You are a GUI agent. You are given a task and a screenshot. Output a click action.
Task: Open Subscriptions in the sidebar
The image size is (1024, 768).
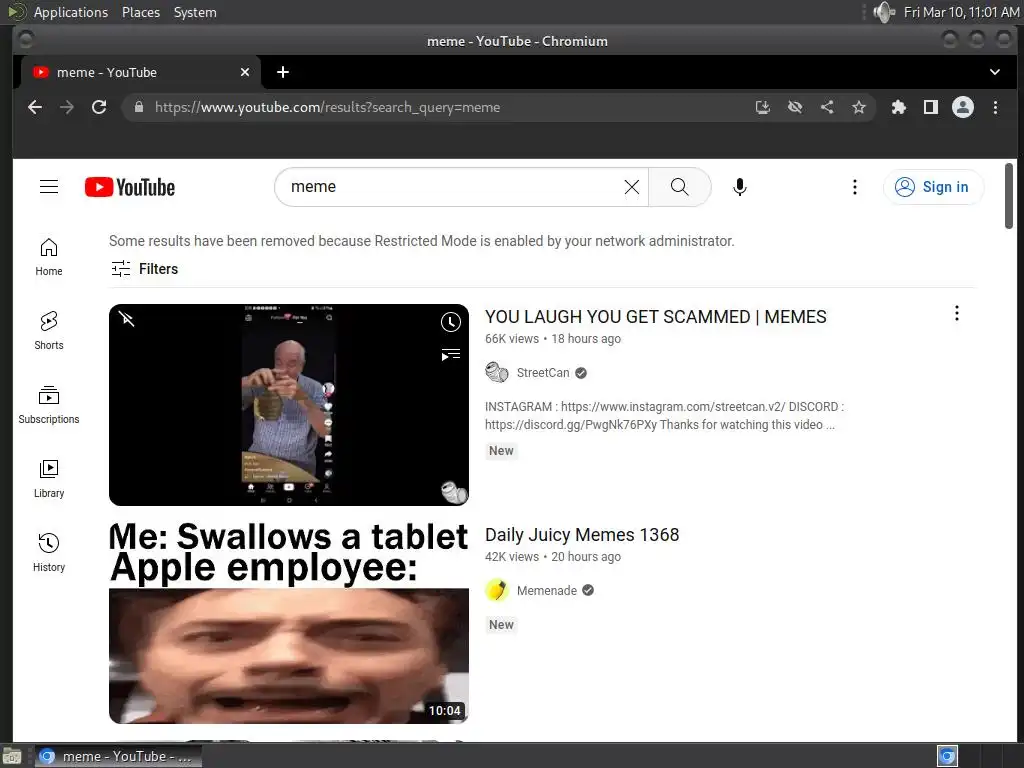(x=49, y=405)
